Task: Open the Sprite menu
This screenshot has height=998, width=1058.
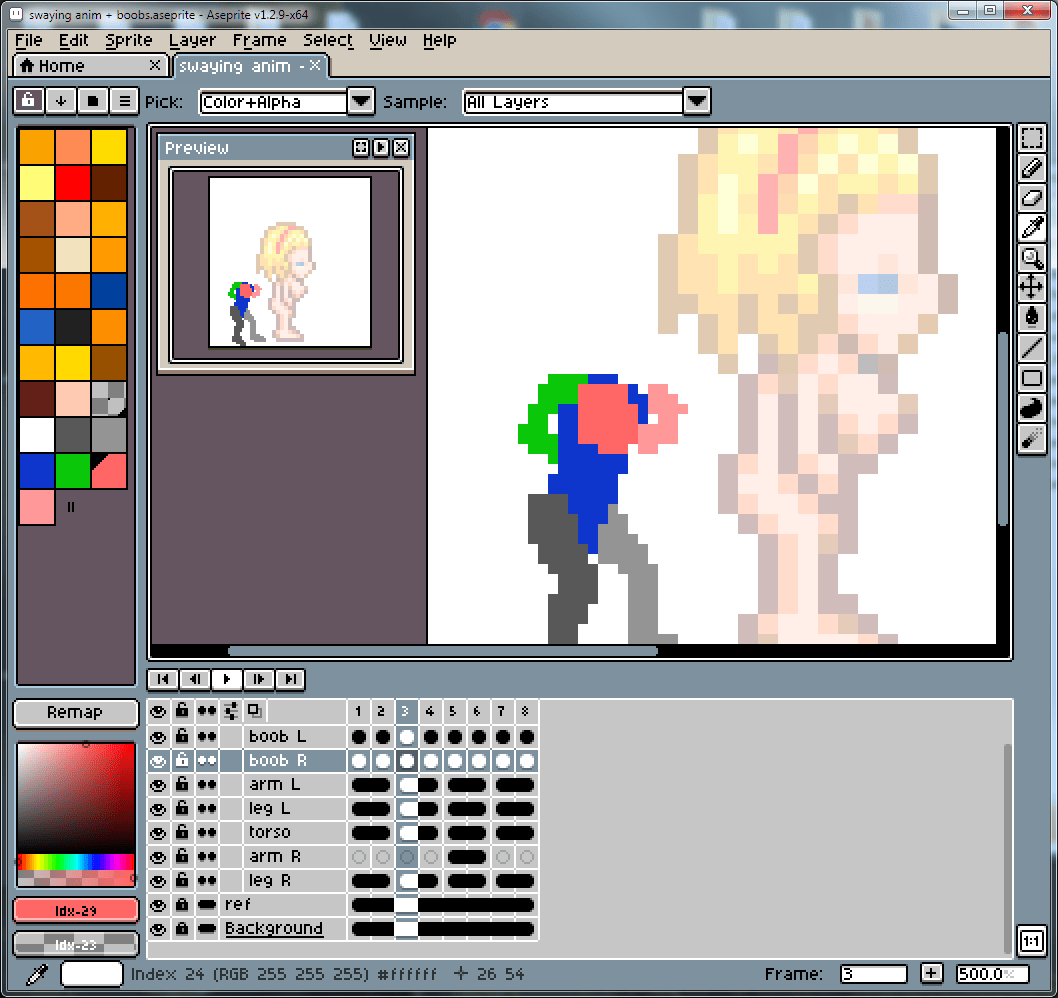Action: click(x=128, y=41)
